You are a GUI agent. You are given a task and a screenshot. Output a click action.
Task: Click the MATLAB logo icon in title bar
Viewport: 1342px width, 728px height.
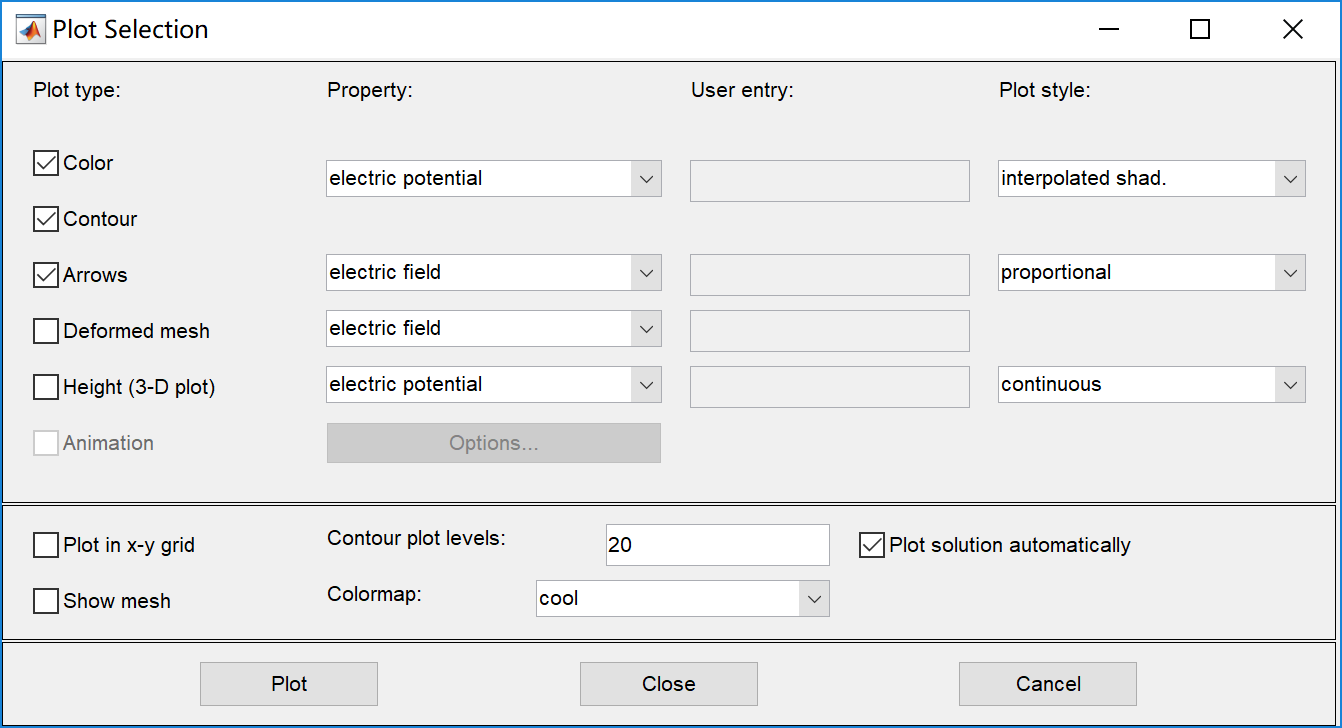coord(31,29)
